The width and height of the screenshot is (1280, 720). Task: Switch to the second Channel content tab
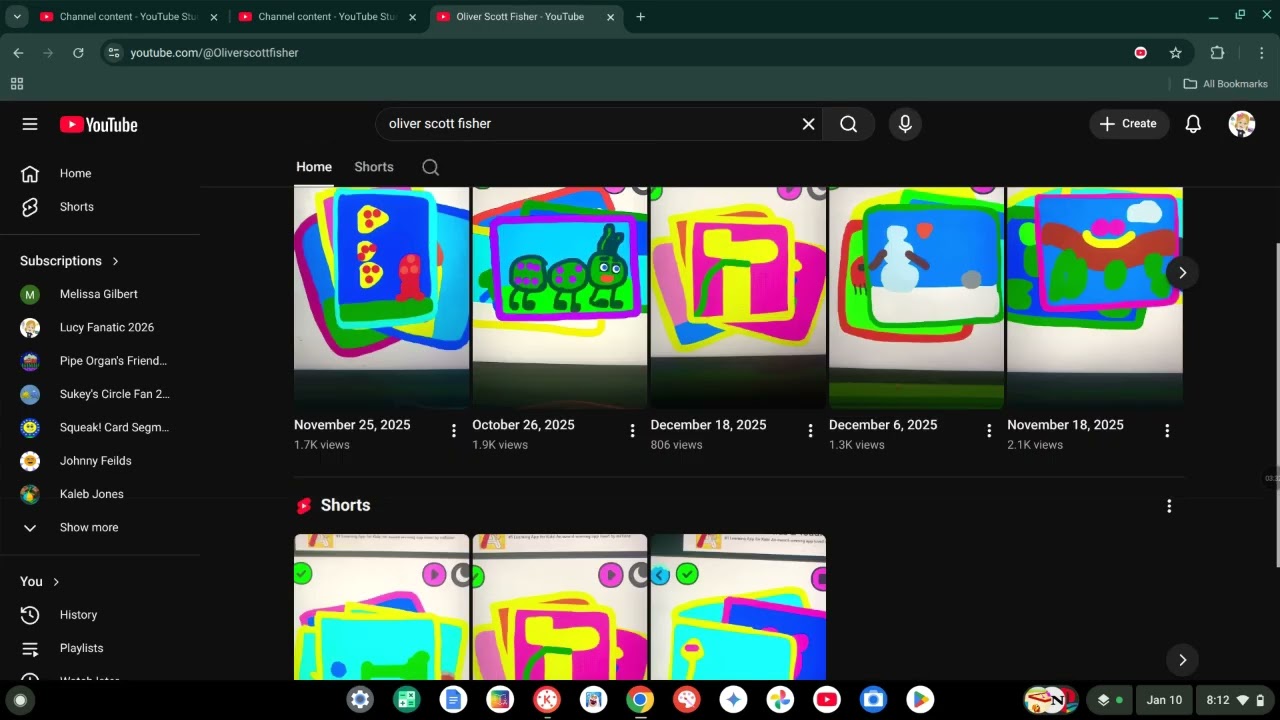(x=328, y=17)
